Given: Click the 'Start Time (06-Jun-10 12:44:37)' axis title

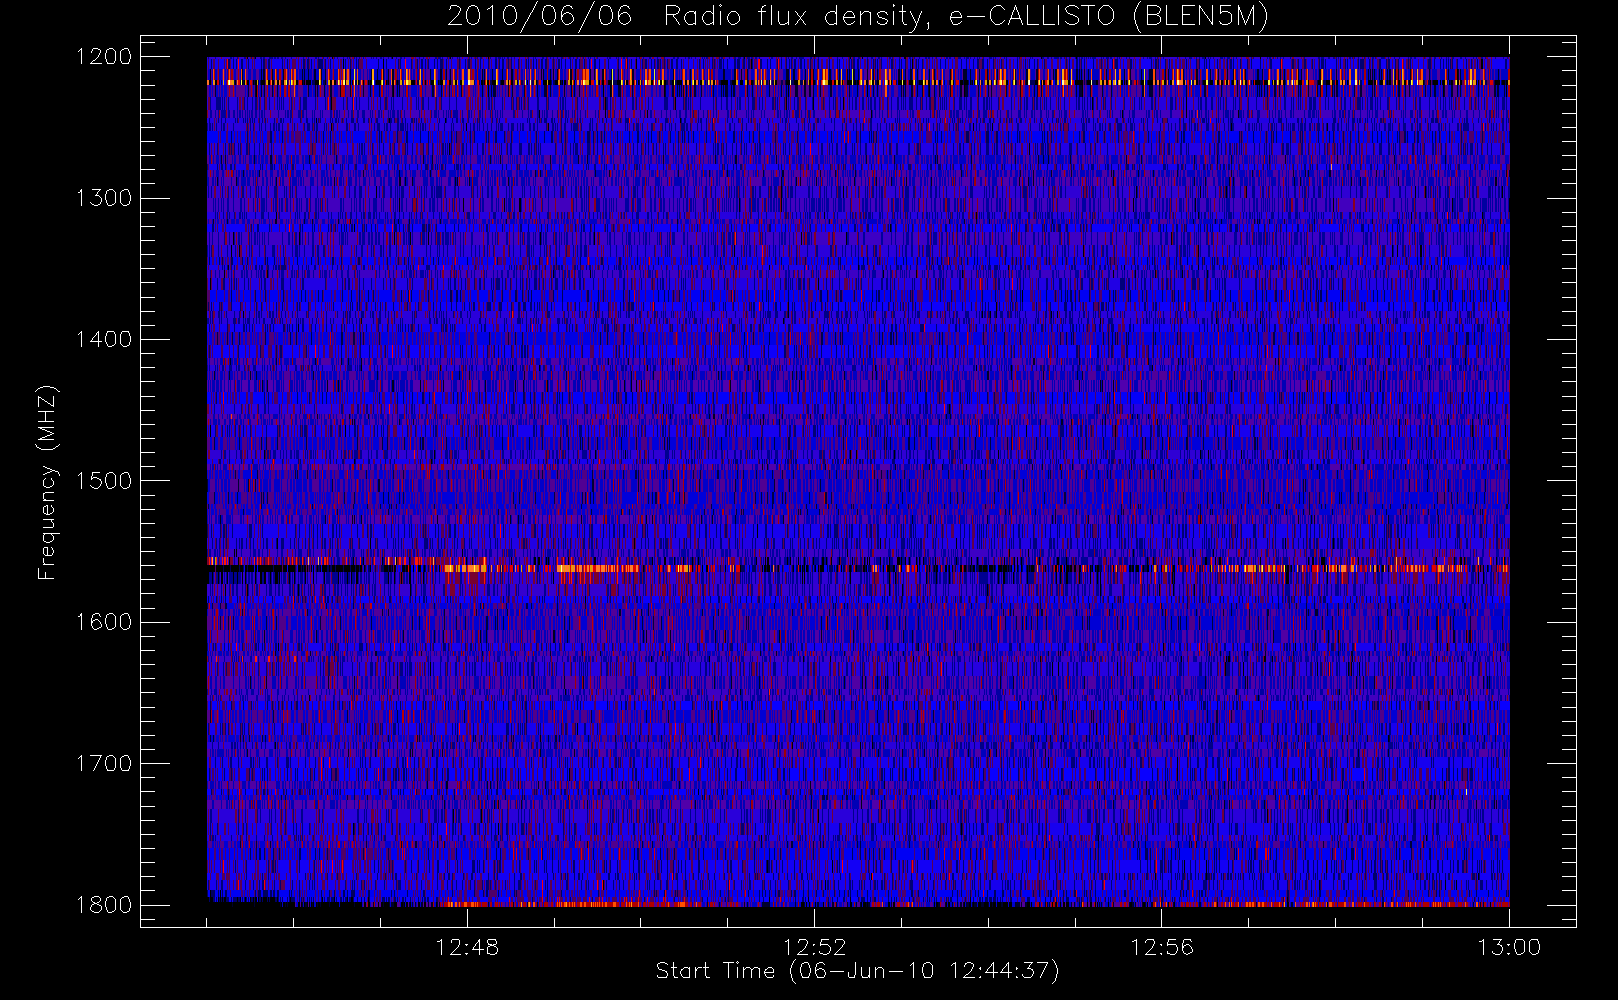Looking at the screenshot, I should click(857, 971).
